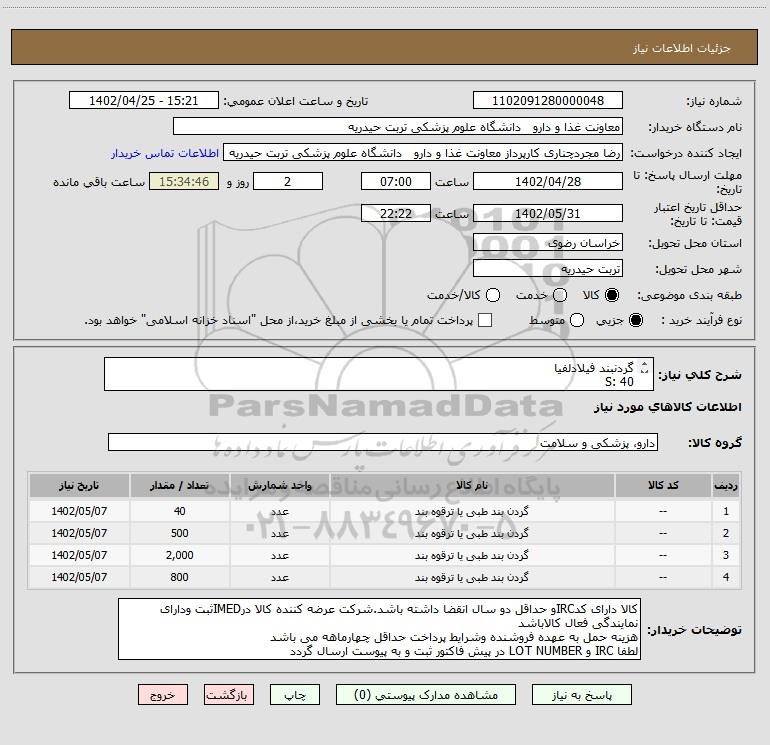Click date 1402/05/07 in row 1
The height and width of the screenshot is (745, 770).
coord(79,511)
